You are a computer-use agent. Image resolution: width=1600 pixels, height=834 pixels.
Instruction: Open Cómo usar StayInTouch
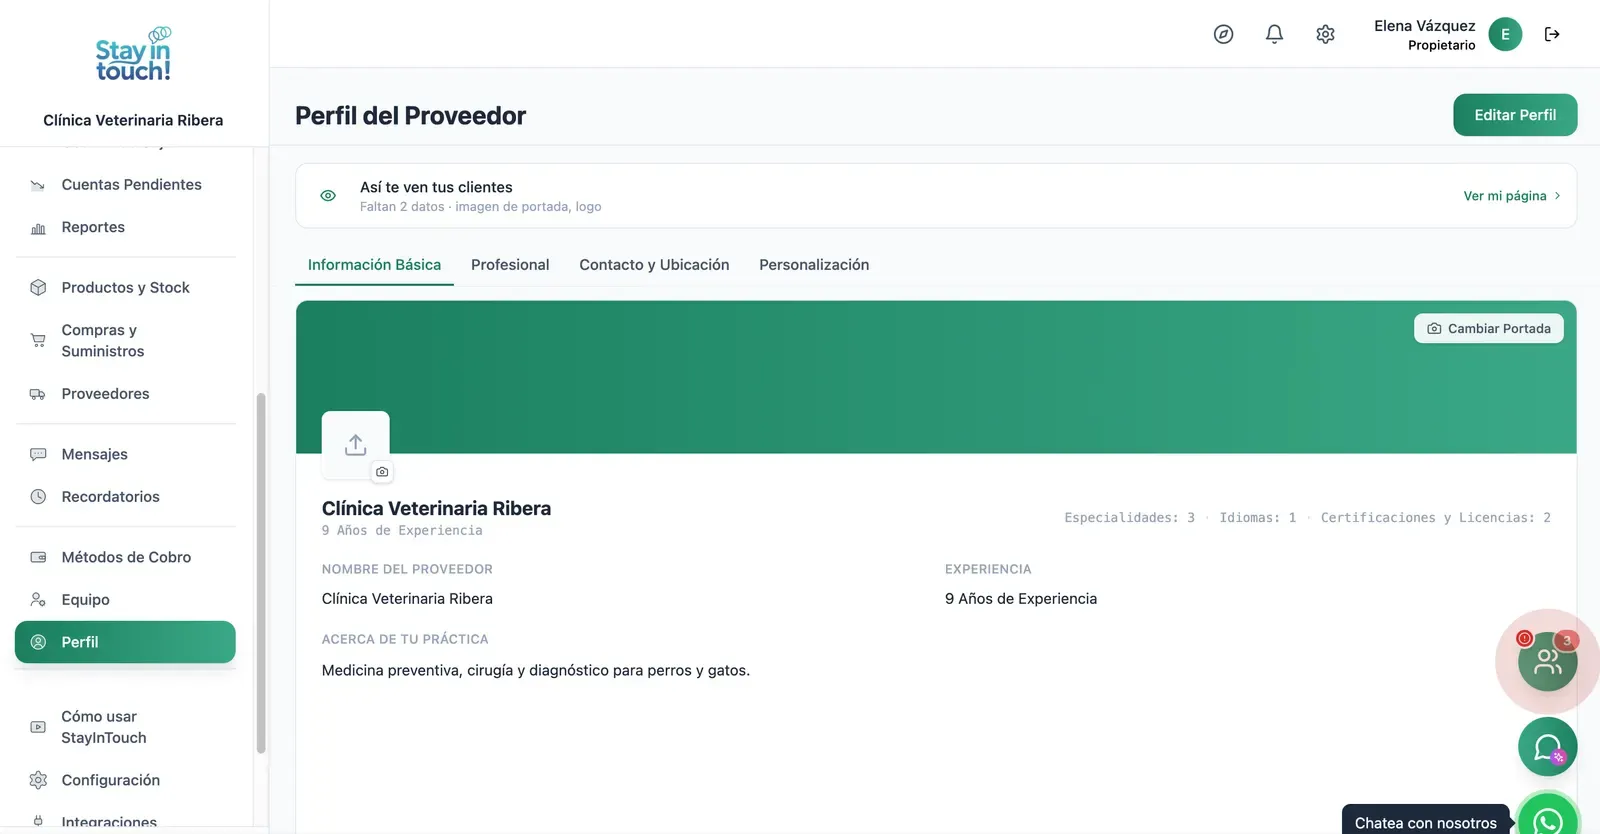point(126,727)
